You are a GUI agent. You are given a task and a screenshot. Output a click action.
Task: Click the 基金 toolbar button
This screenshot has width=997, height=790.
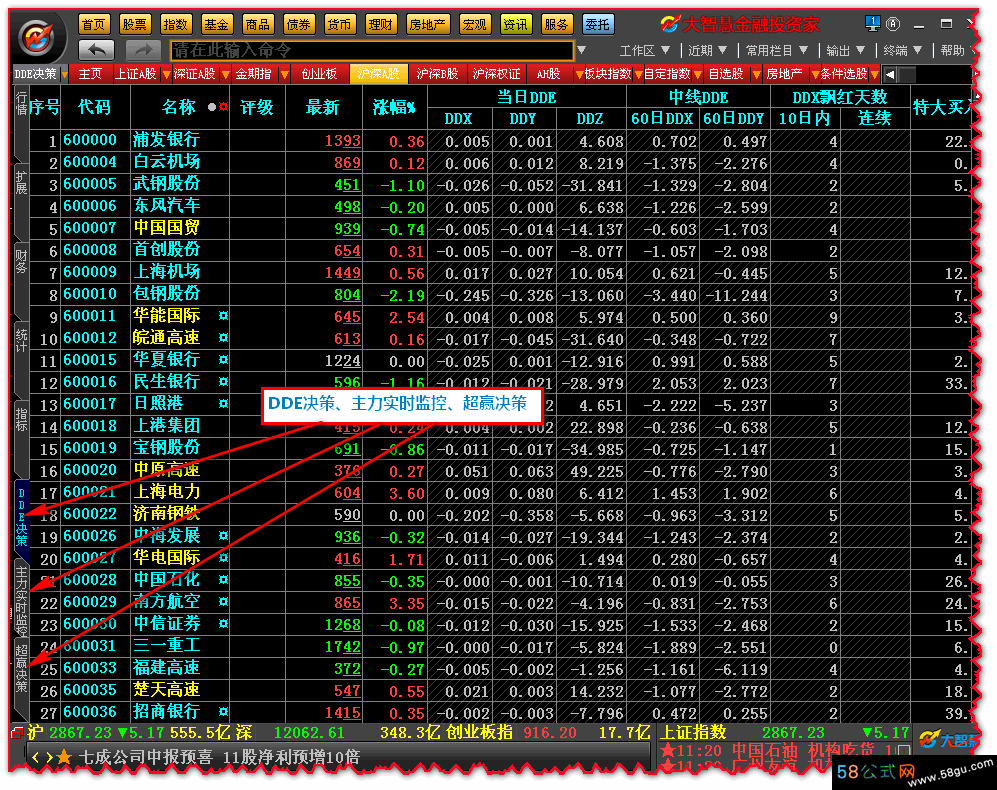point(216,24)
